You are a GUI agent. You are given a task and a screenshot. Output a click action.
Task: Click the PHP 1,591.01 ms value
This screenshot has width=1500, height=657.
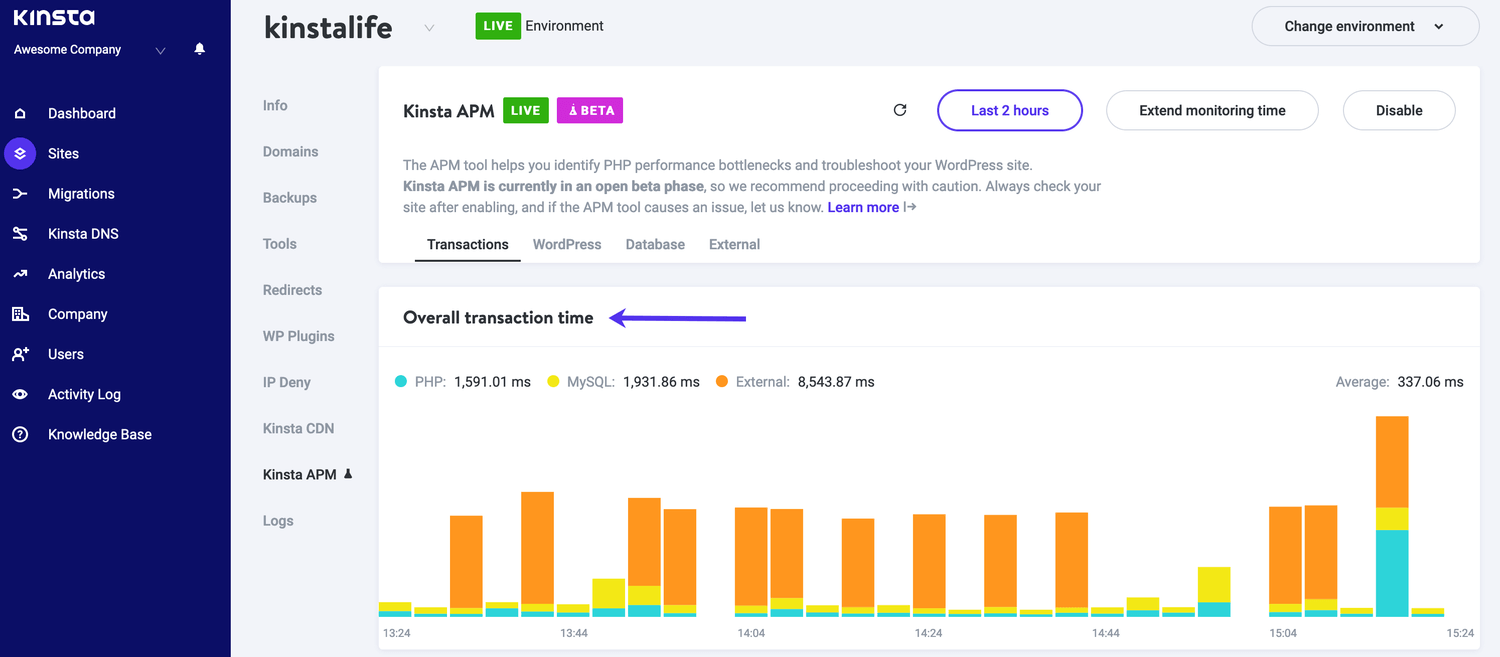493,382
